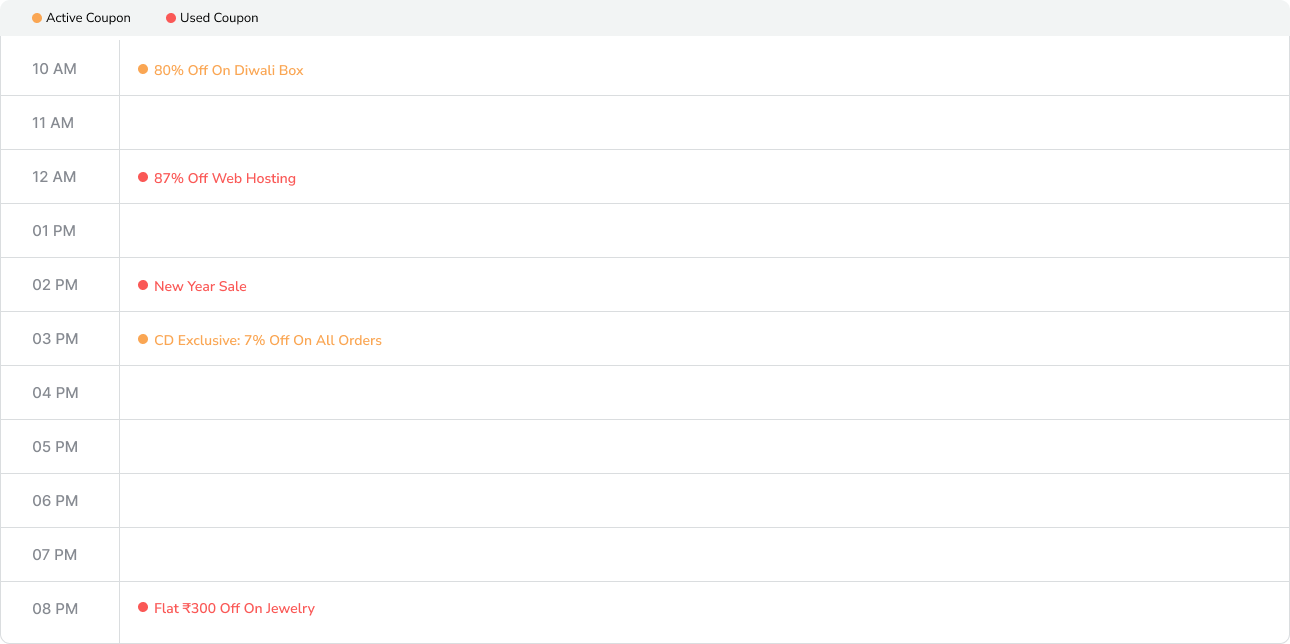Viewport: 1290px width, 644px height.
Task: Click the red dot next to New Year Sale
Action: [x=143, y=286]
